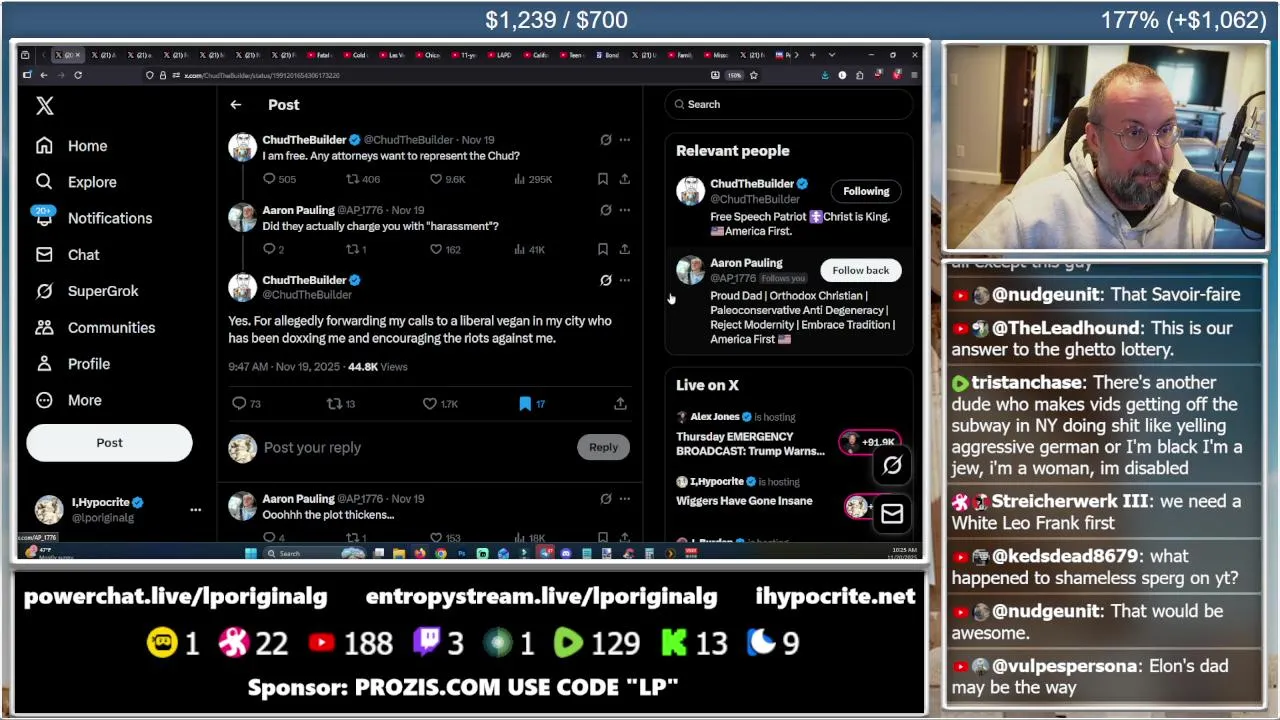Go to Home in the sidebar

72,146
